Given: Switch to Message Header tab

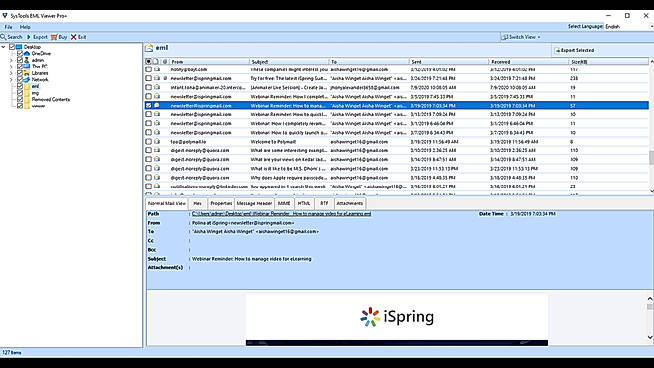Looking at the screenshot, I should [254, 203].
